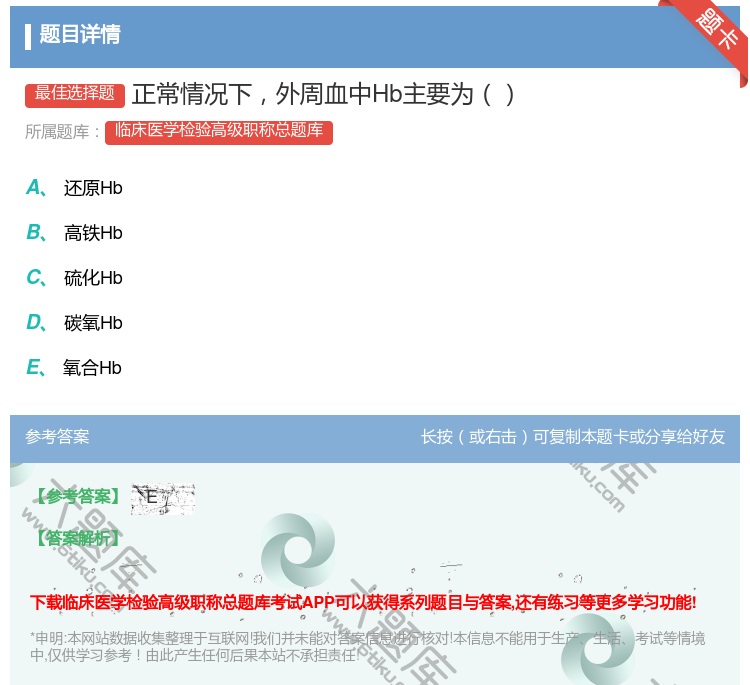
Task: Open the 临床医学检验高级职称总题库 link
Action: click(219, 132)
